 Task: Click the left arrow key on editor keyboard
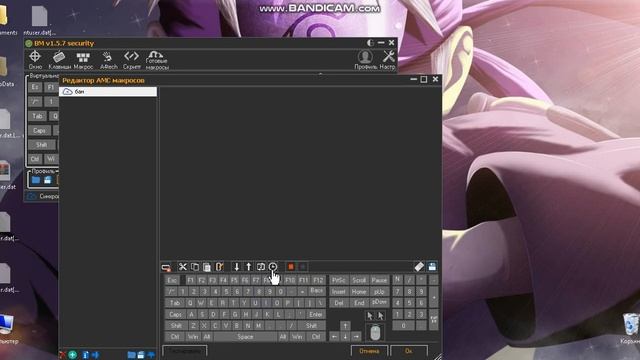point(334,337)
